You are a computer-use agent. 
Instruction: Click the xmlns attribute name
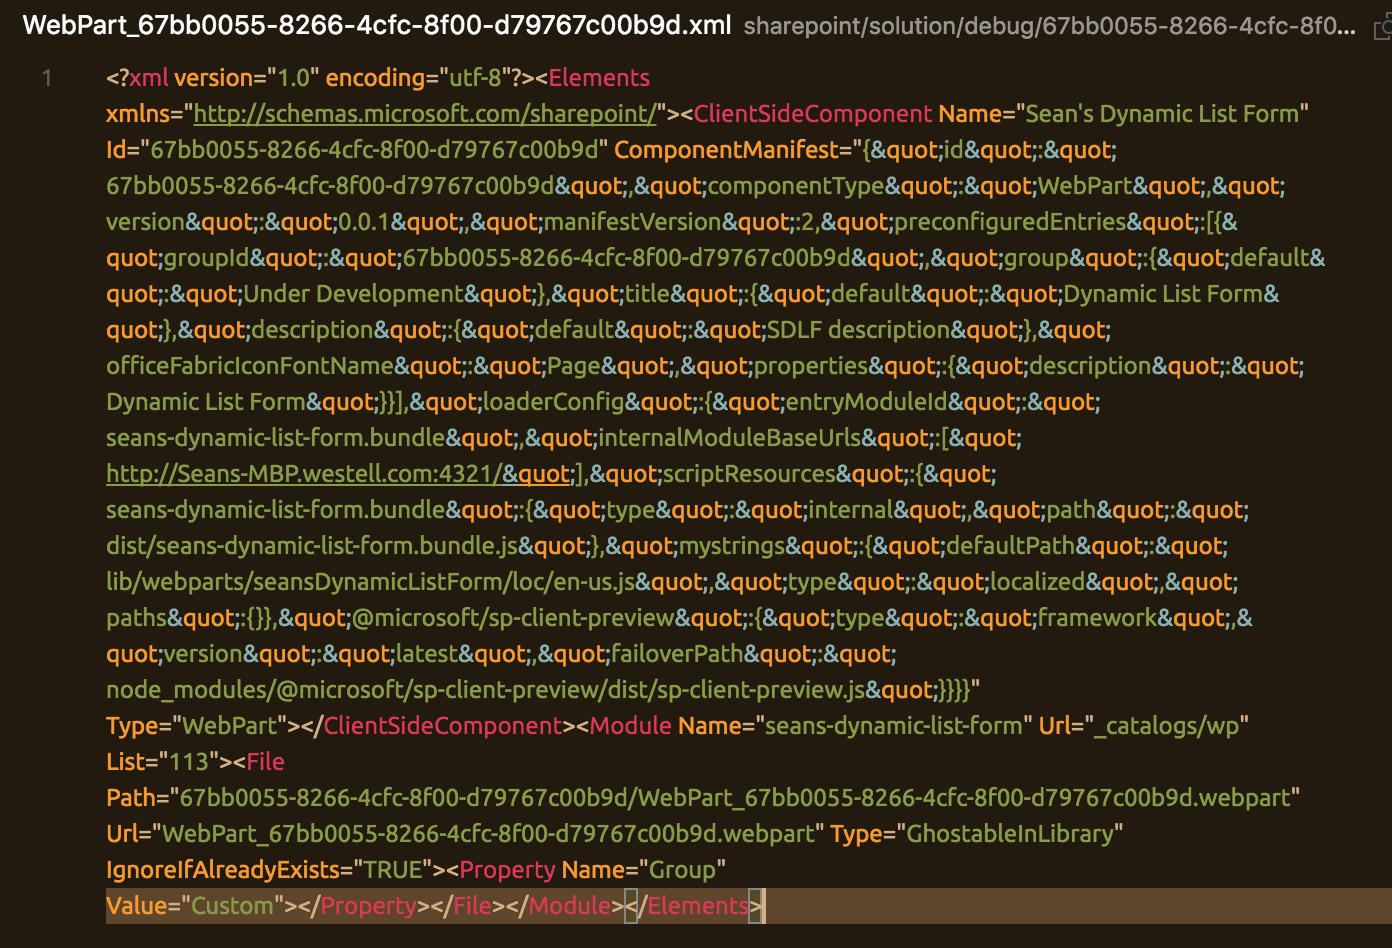click(139, 114)
